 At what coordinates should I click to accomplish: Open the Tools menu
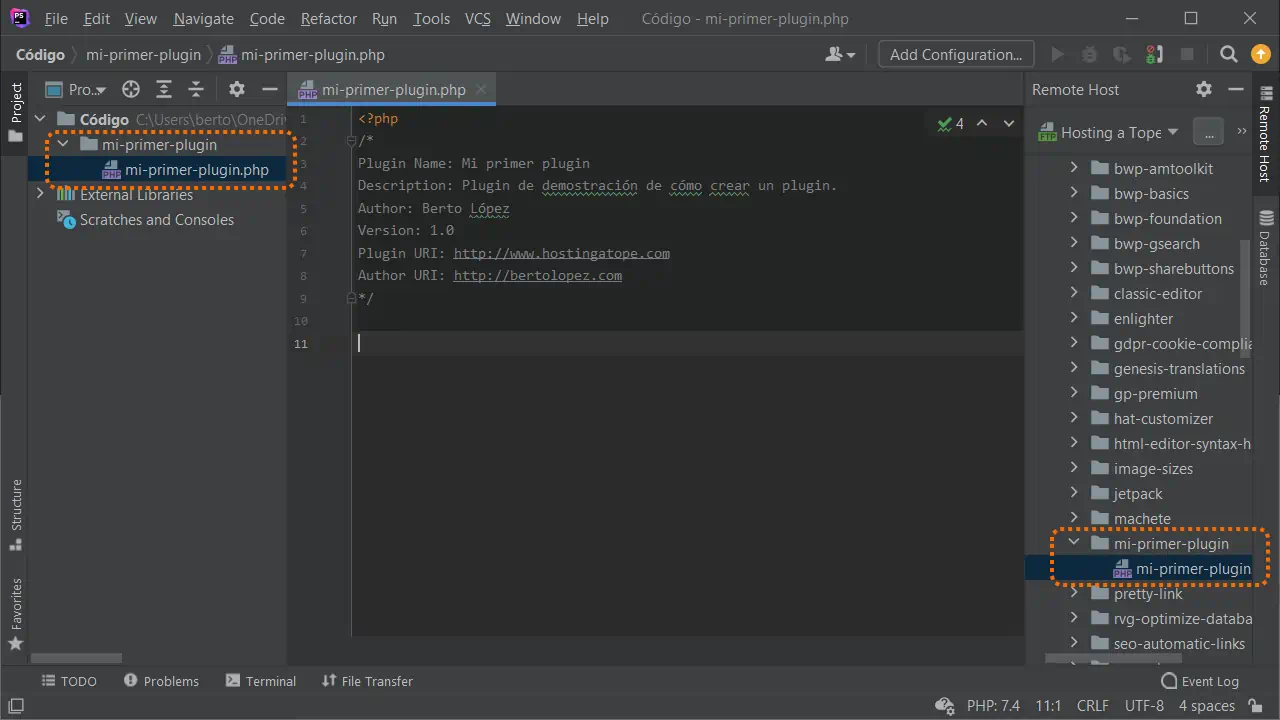pos(431,18)
